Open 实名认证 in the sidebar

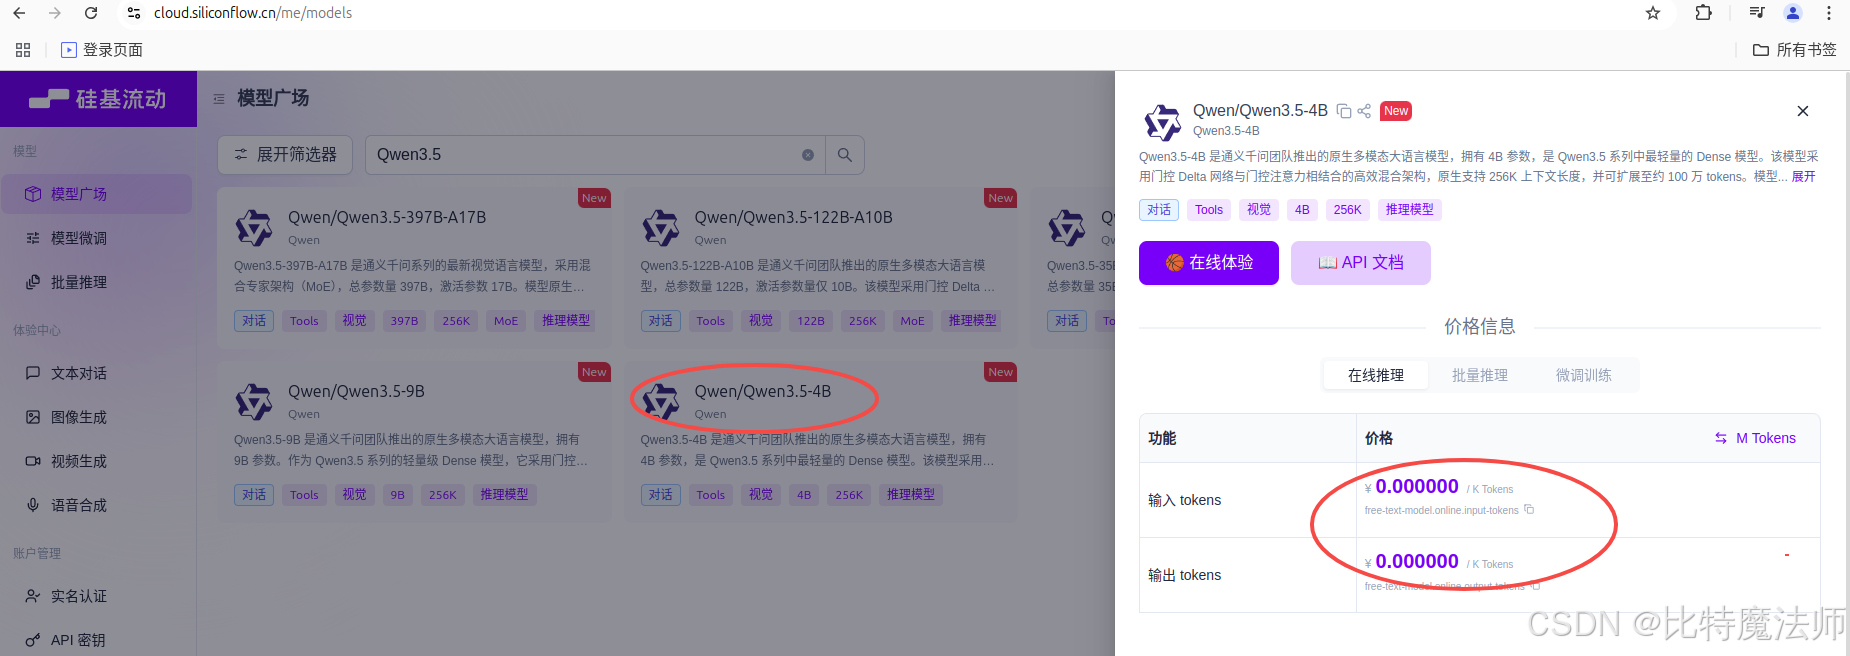click(x=96, y=596)
